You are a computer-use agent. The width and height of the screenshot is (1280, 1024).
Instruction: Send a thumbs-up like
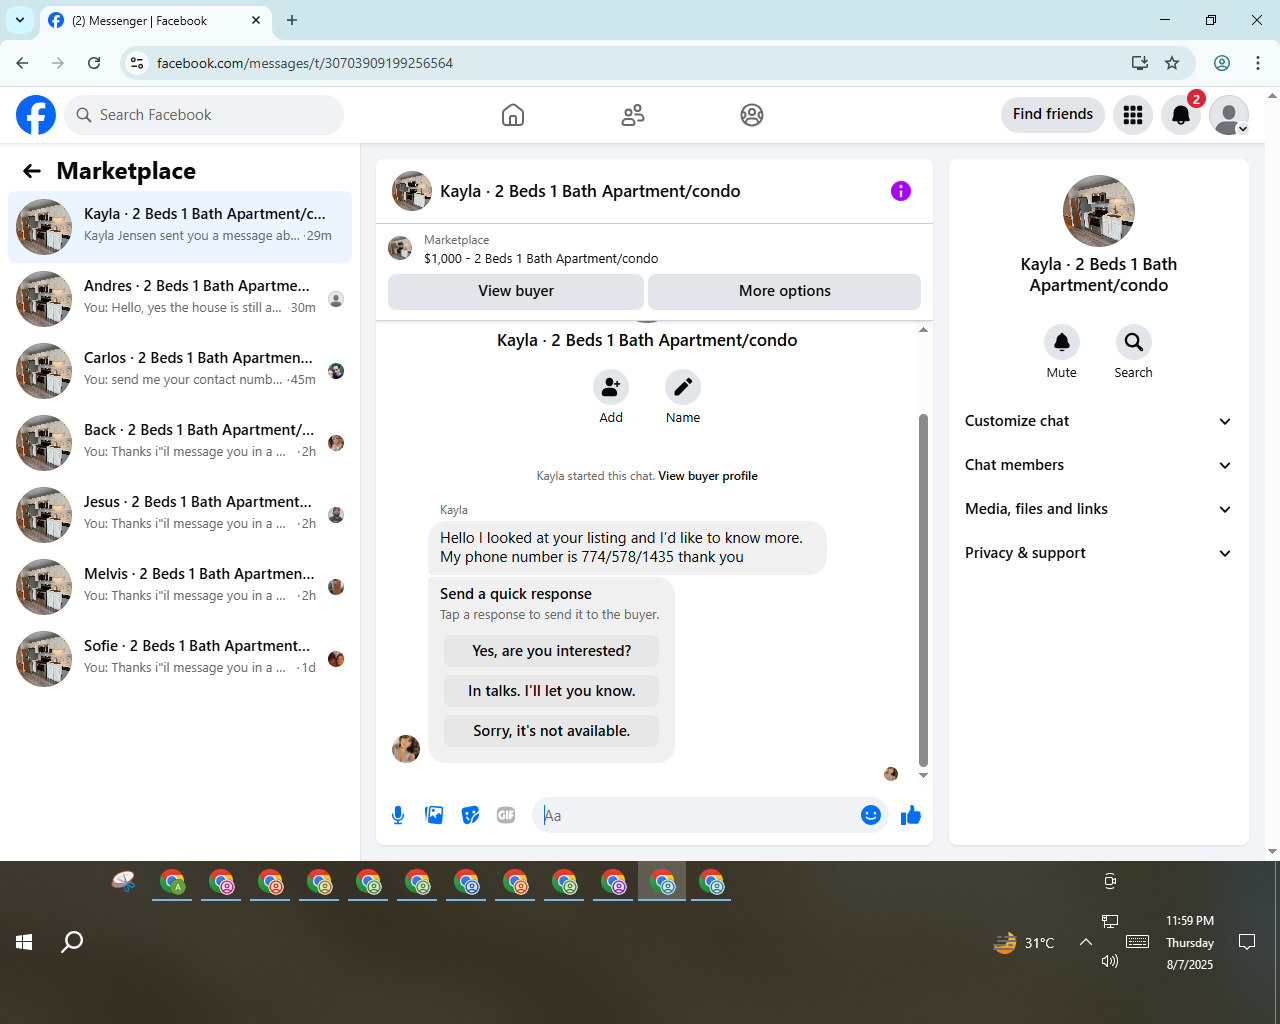(911, 815)
